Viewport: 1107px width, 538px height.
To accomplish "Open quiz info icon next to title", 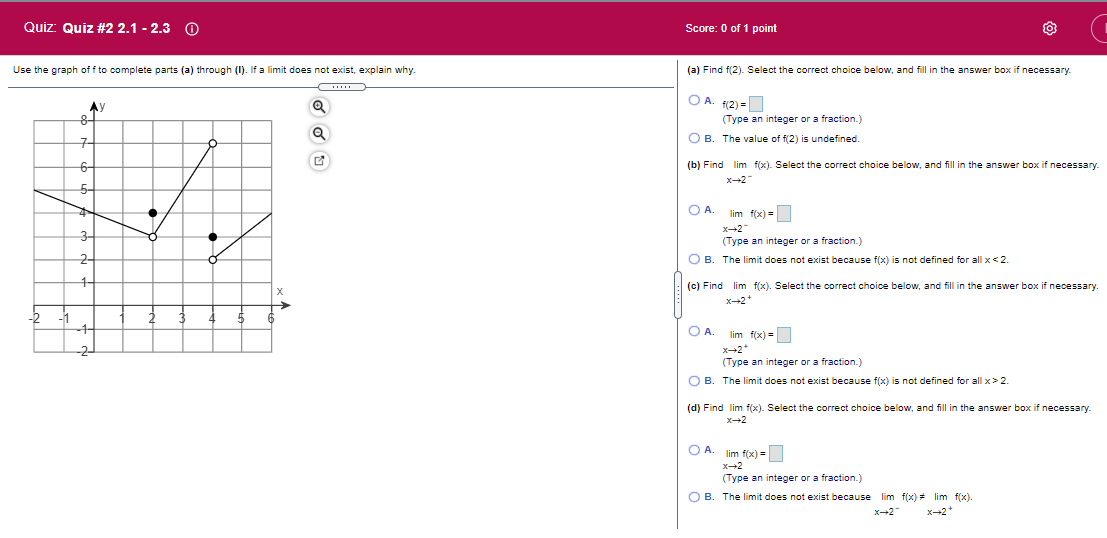I will (192, 29).
